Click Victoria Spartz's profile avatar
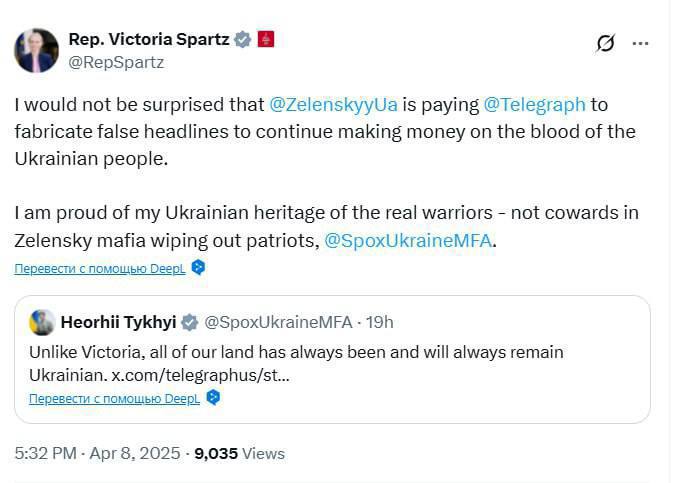 pos(37,50)
